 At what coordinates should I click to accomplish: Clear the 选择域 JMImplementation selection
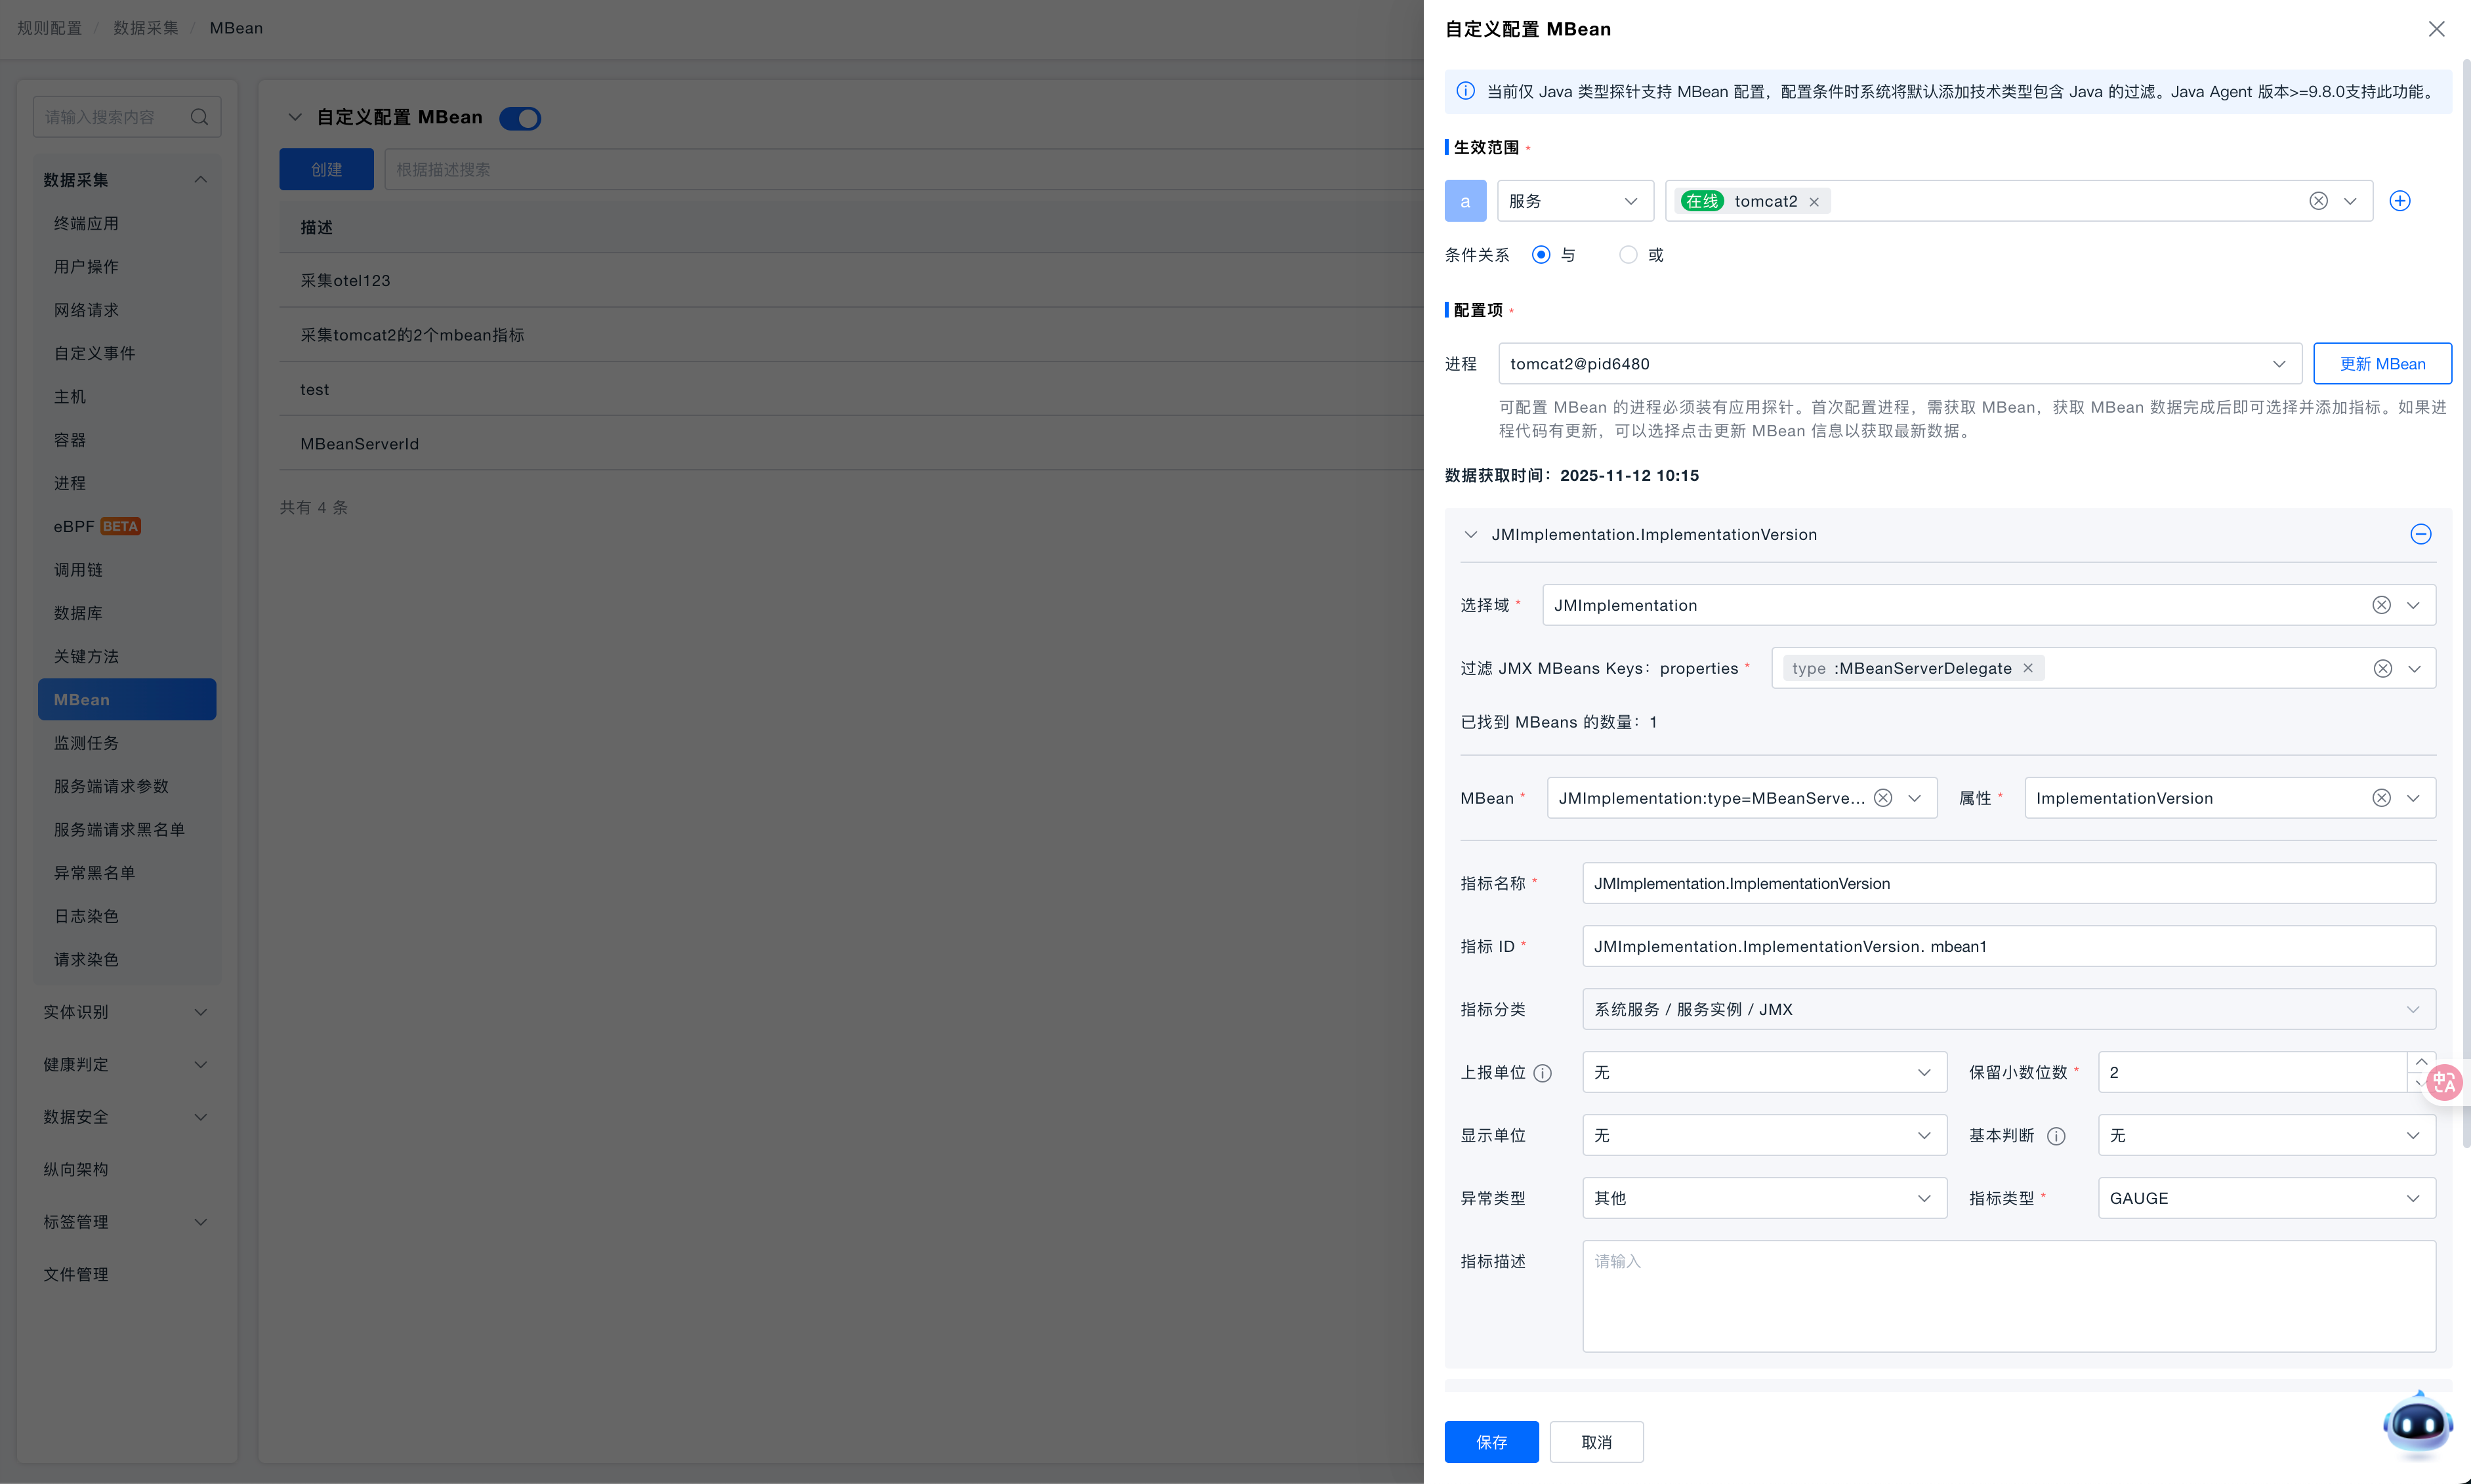coord(2381,605)
